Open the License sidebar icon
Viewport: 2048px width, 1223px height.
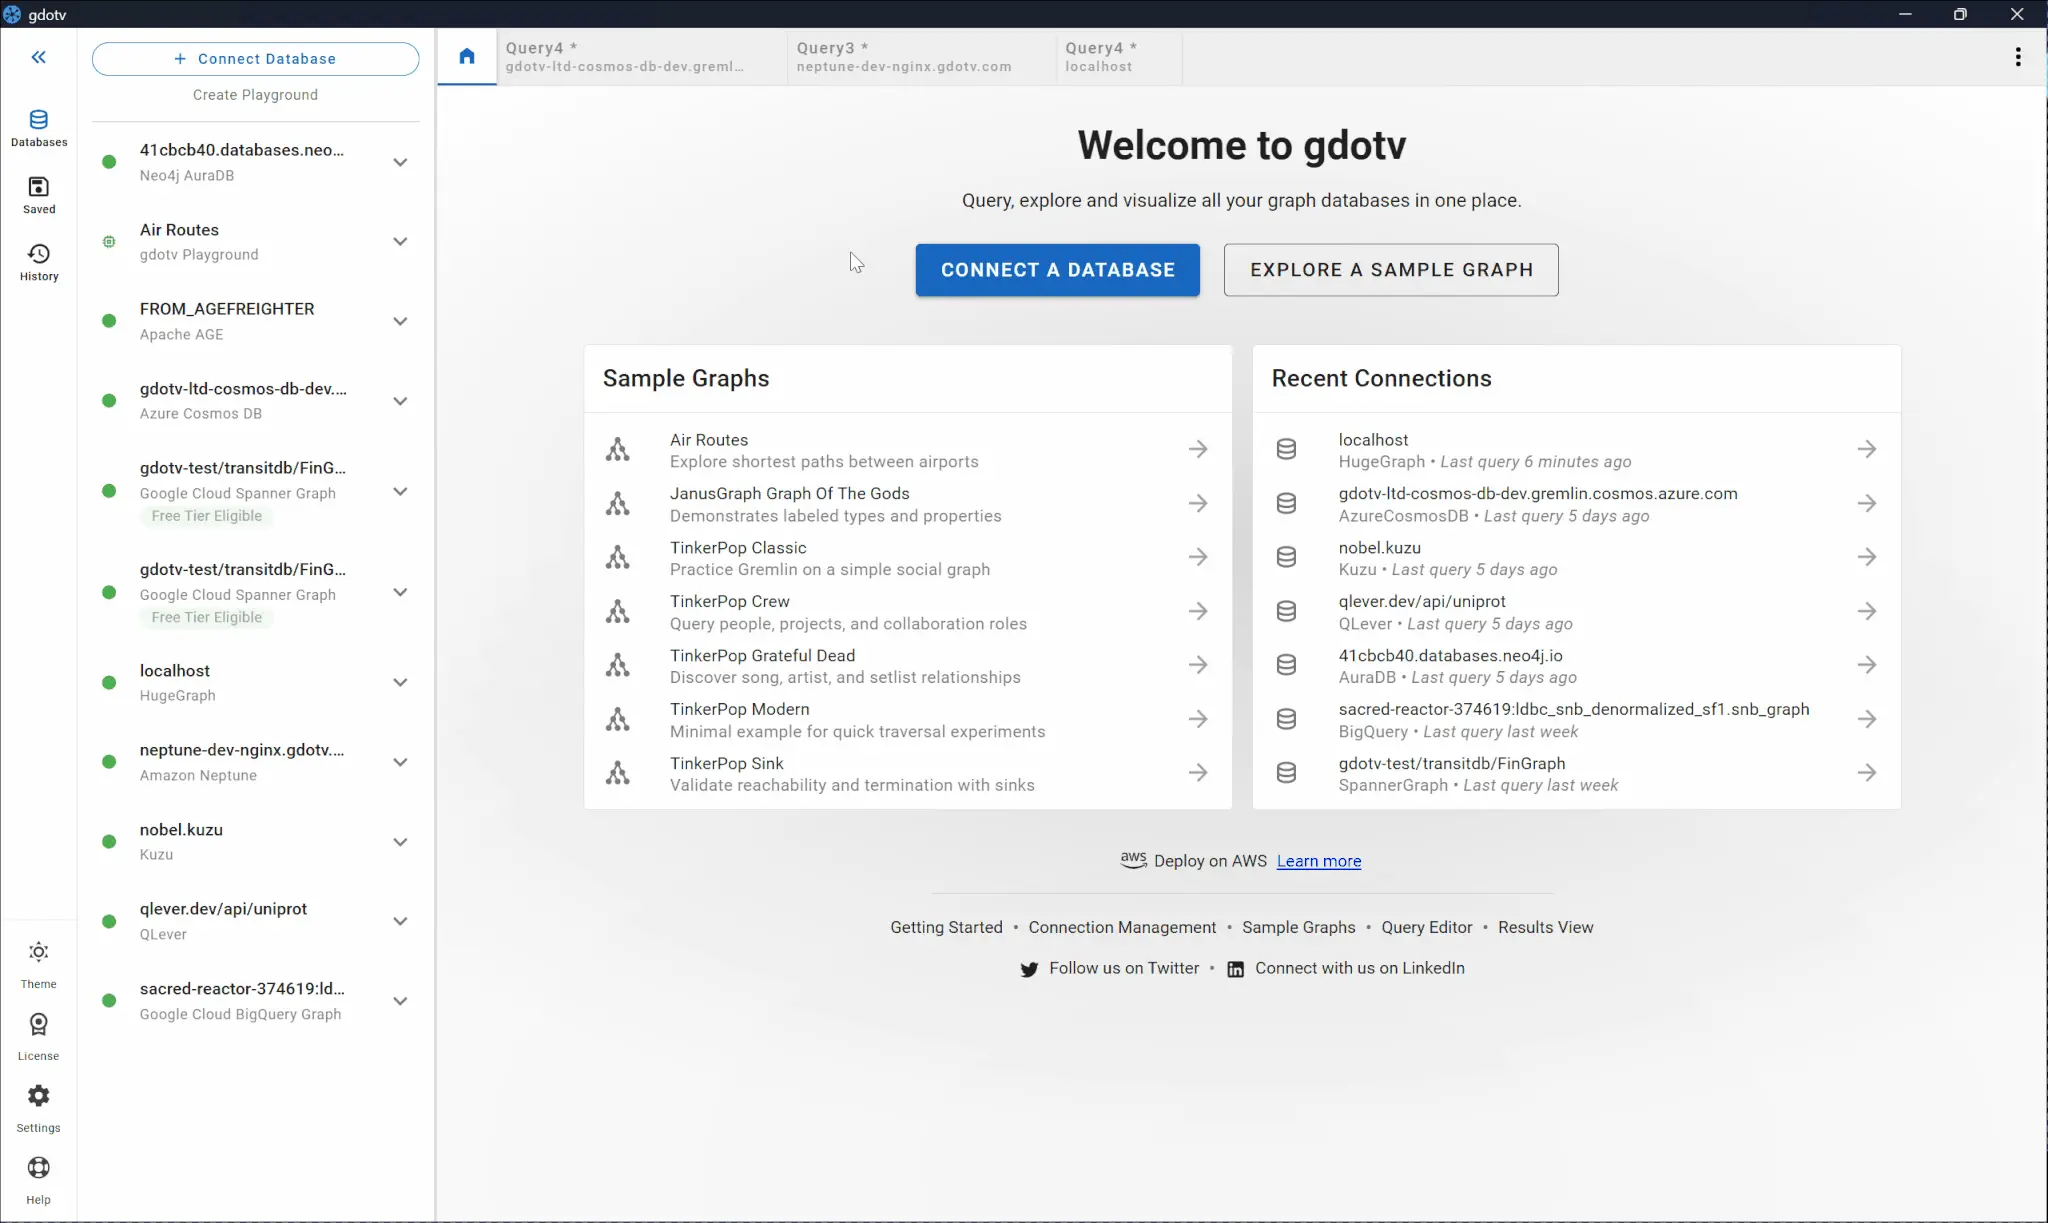tap(38, 1025)
